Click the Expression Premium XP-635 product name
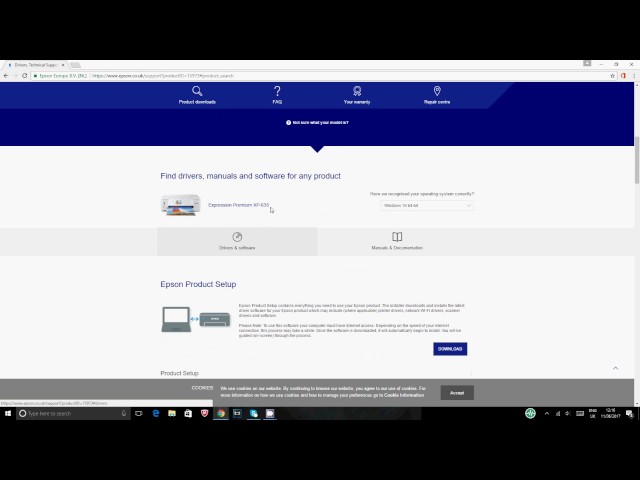Image resolution: width=640 pixels, height=480 pixels. [x=239, y=205]
